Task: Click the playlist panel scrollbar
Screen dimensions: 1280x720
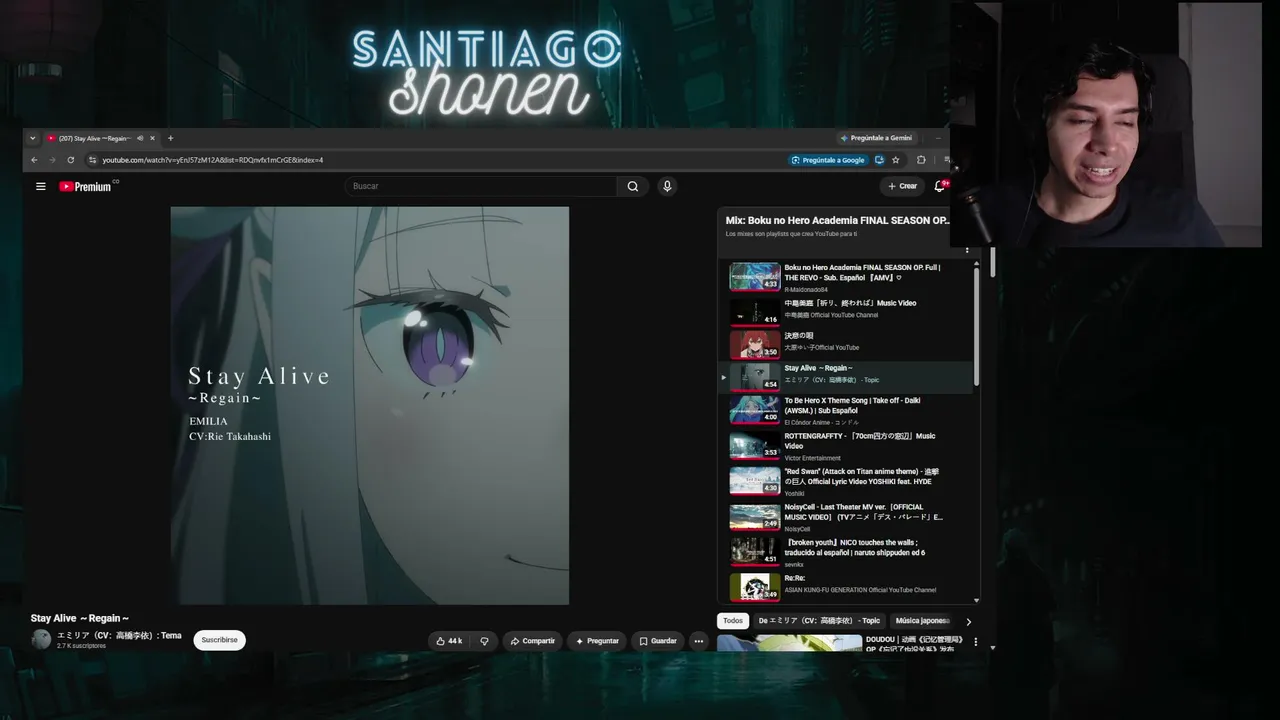Action: coord(976,325)
